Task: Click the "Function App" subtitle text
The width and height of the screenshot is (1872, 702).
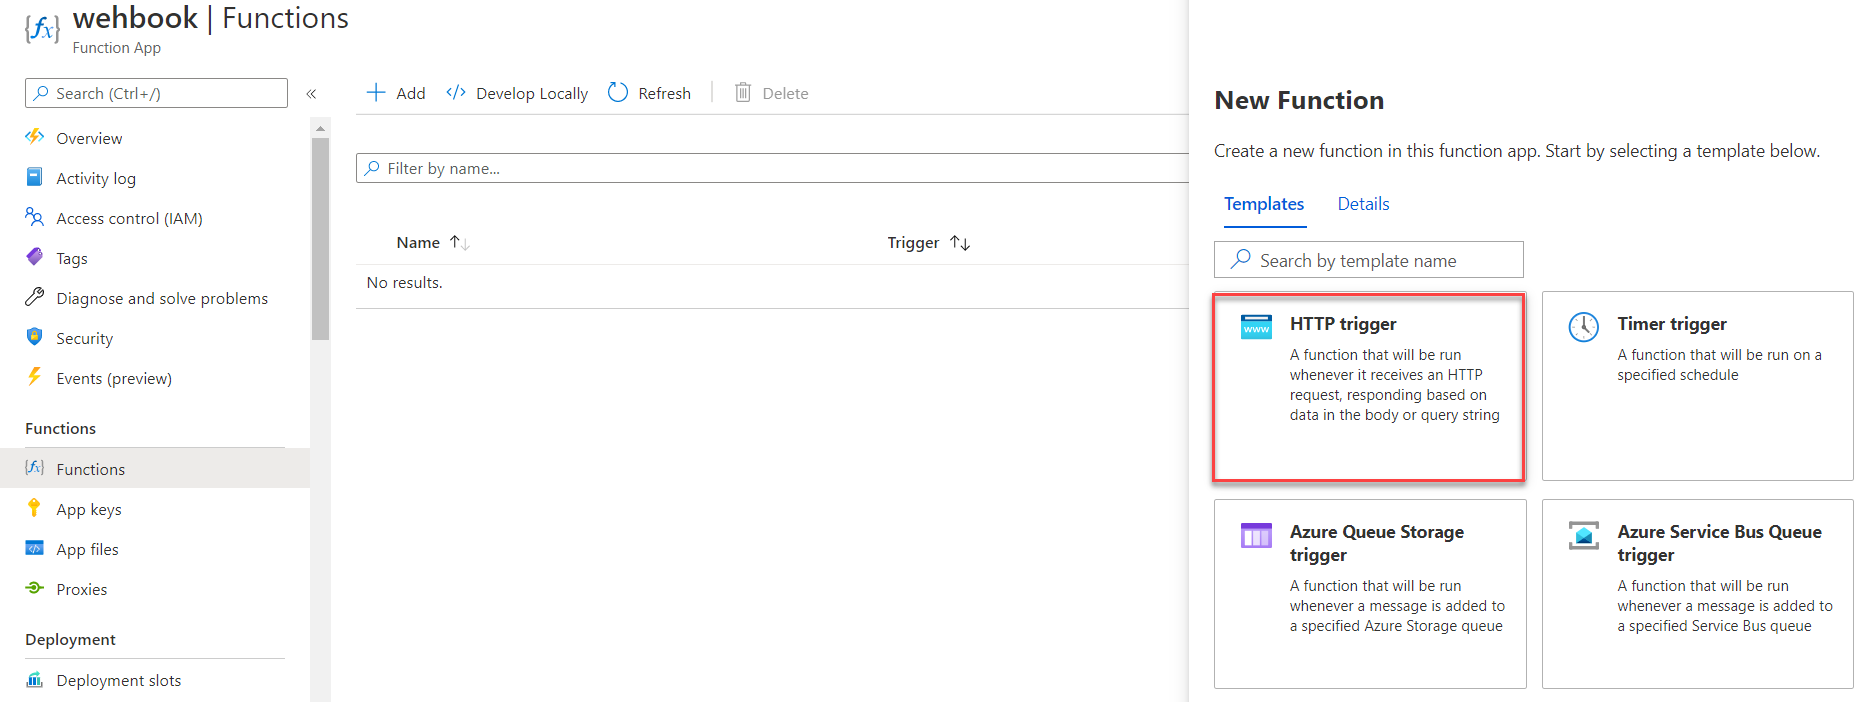Action: tap(117, 48)
